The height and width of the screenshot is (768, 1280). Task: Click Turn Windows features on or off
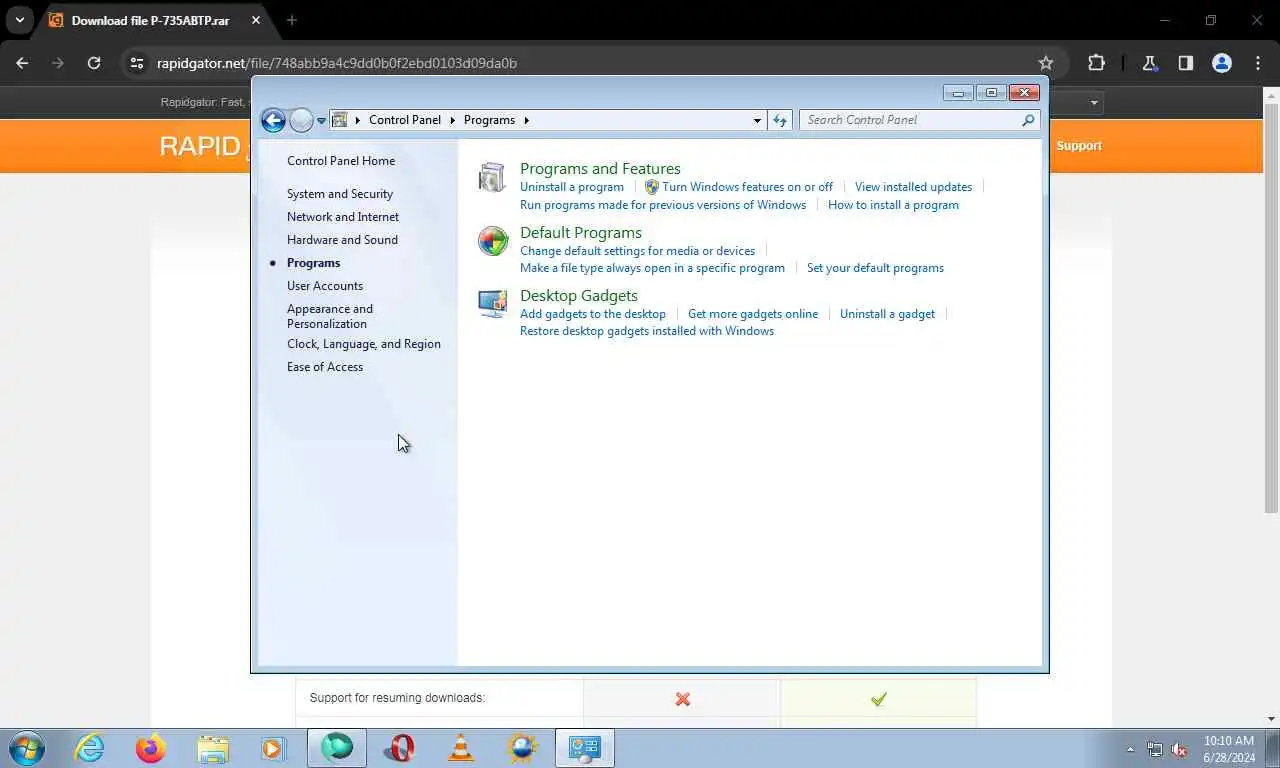747,187
